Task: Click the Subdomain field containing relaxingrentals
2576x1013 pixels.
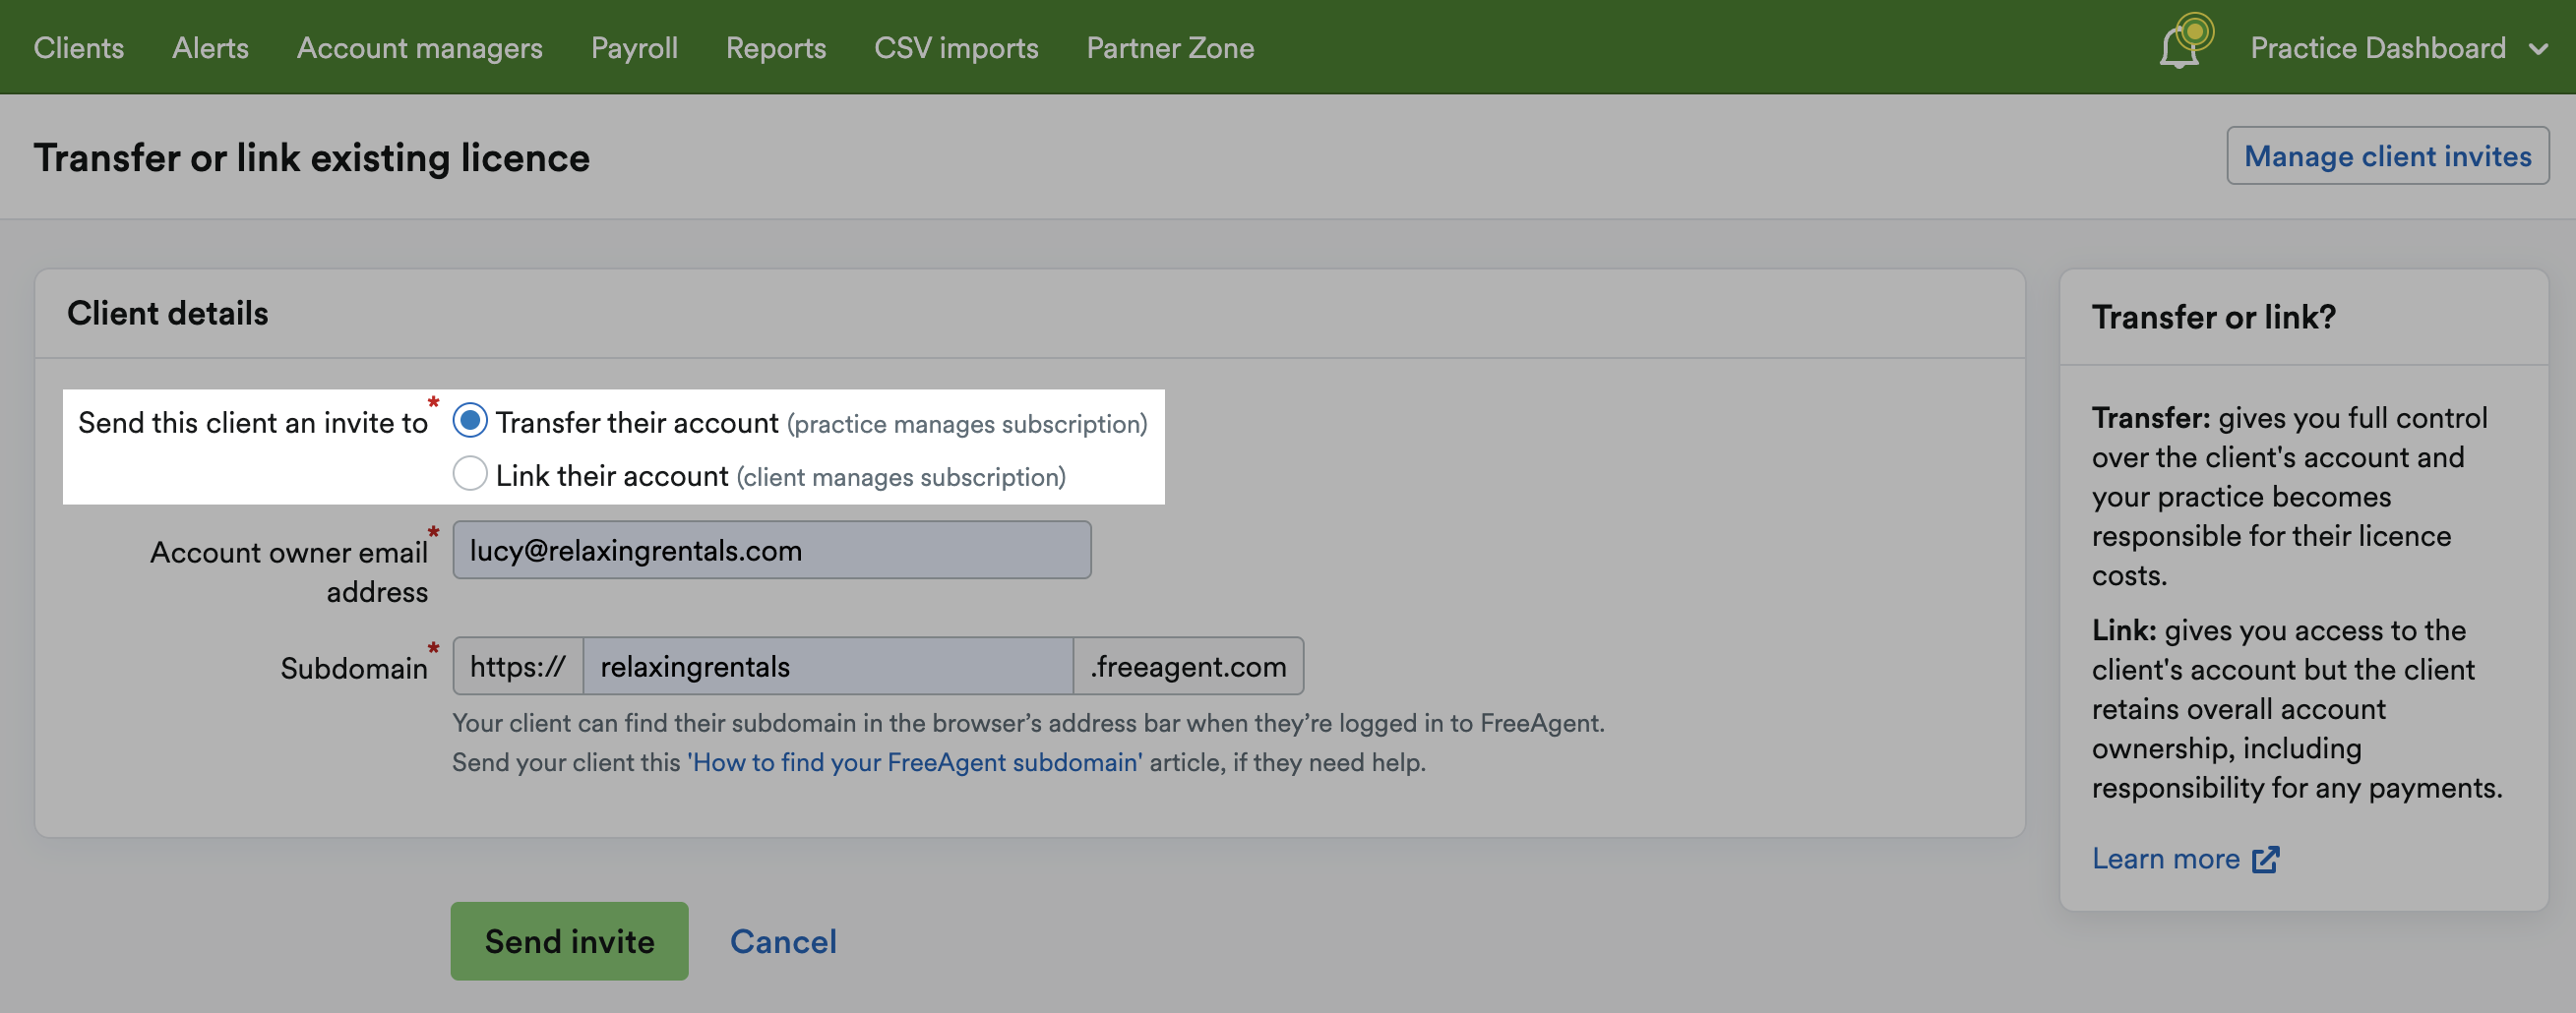Action: coord(828,666)
